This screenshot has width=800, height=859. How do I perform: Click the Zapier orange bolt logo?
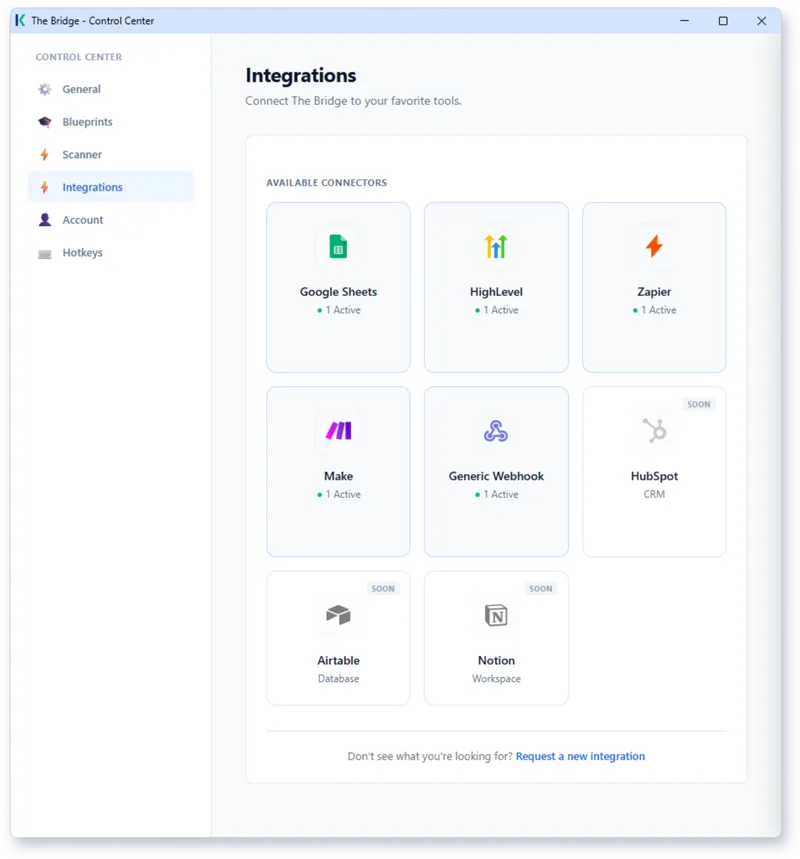[x=654, y=246]
